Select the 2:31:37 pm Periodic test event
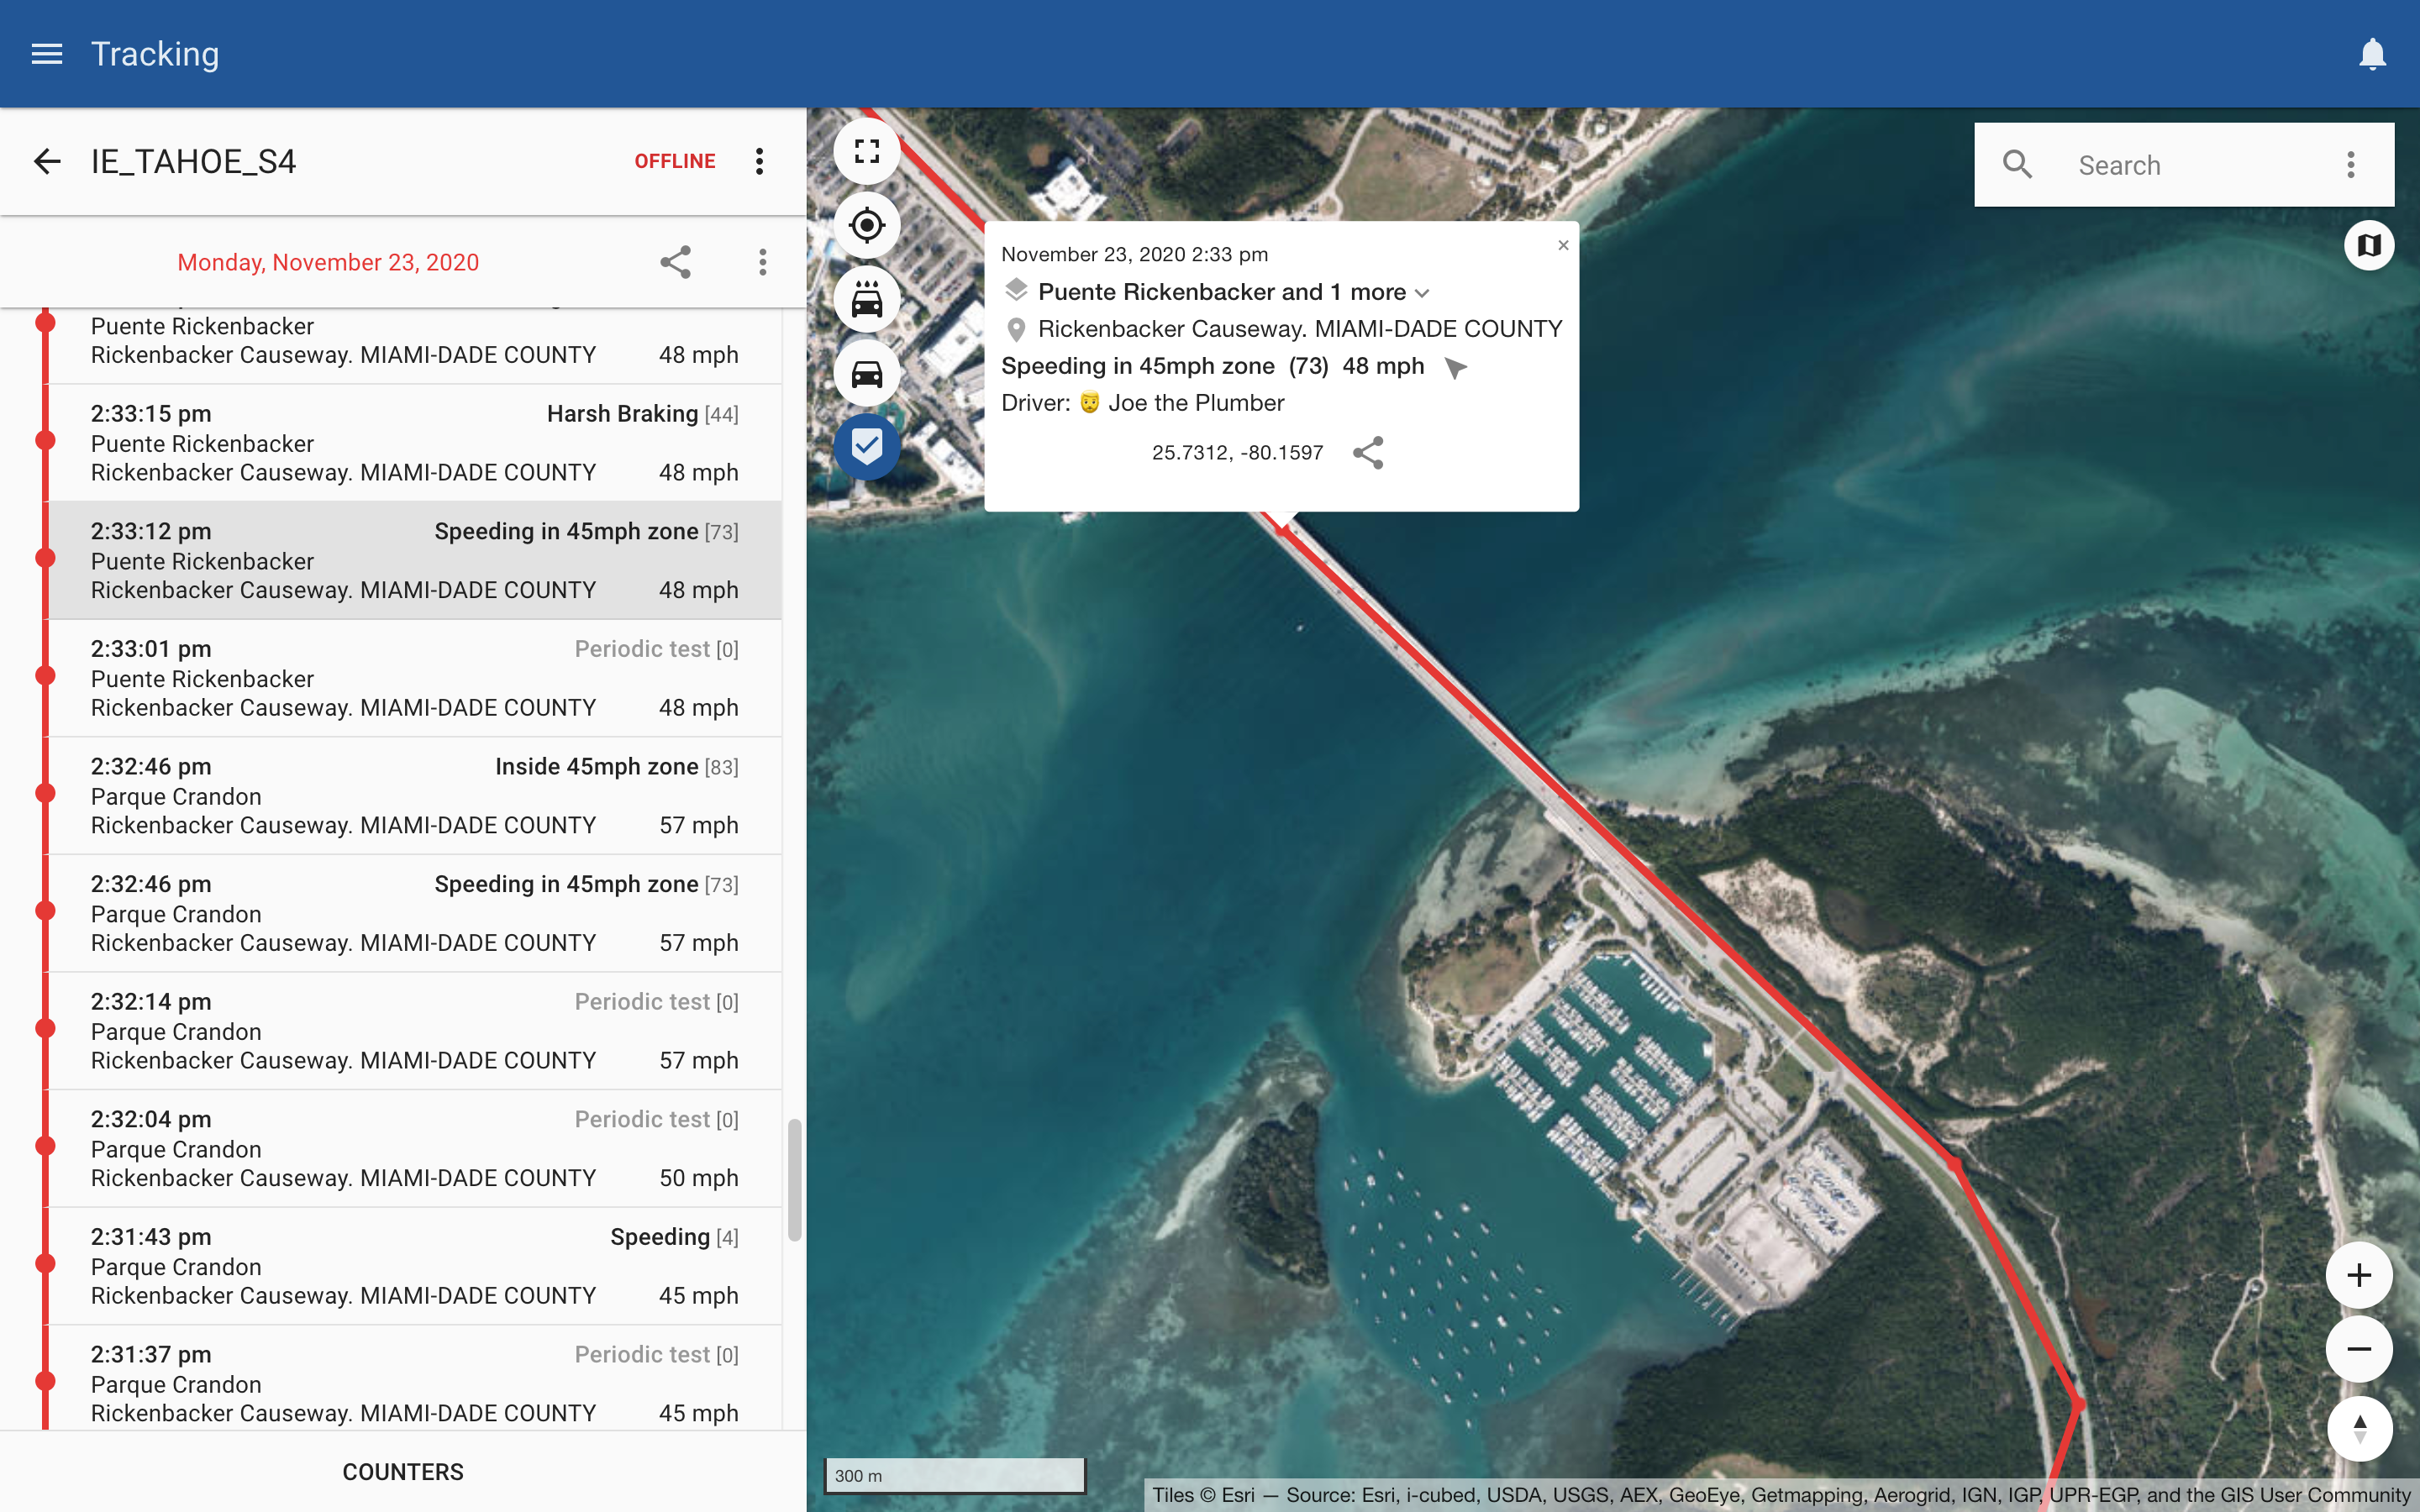This screenshot has width=2420, height=1512. point(414,1378)
